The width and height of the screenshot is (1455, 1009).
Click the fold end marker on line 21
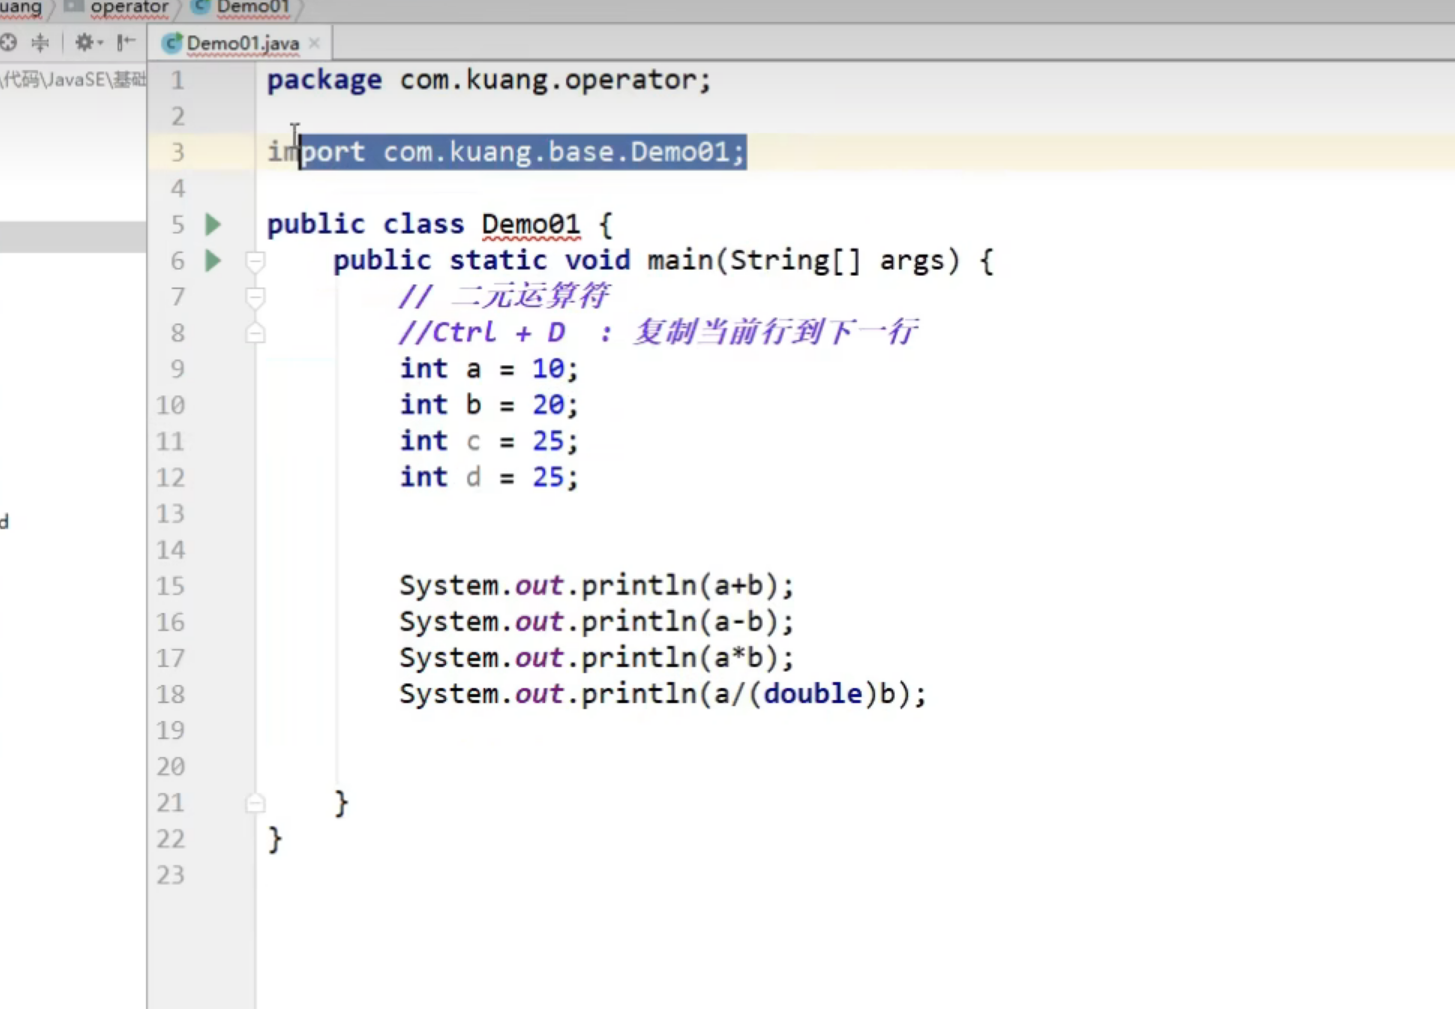point(255,802)
